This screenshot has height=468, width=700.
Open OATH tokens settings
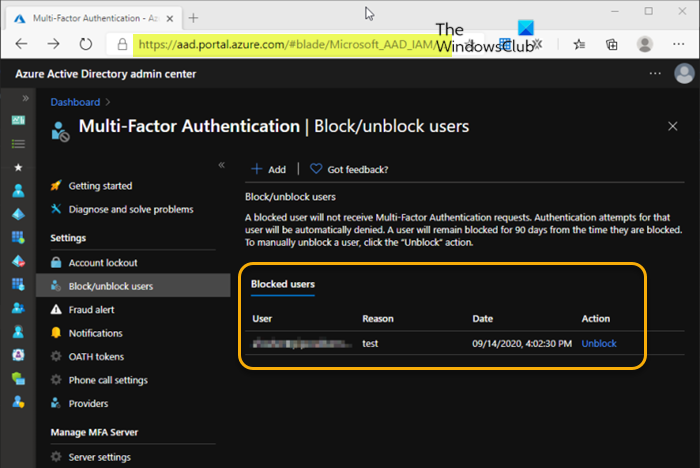96,356
